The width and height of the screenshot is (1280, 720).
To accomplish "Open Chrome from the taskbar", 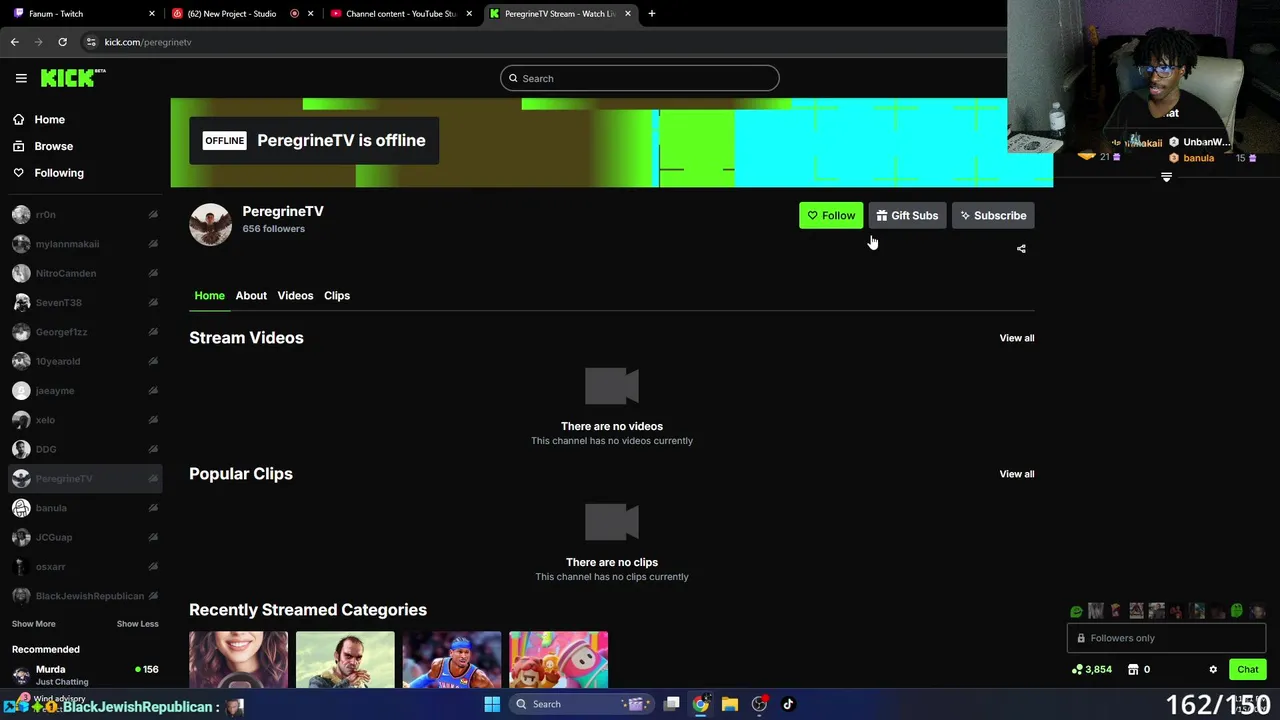I will click(701, 704).
